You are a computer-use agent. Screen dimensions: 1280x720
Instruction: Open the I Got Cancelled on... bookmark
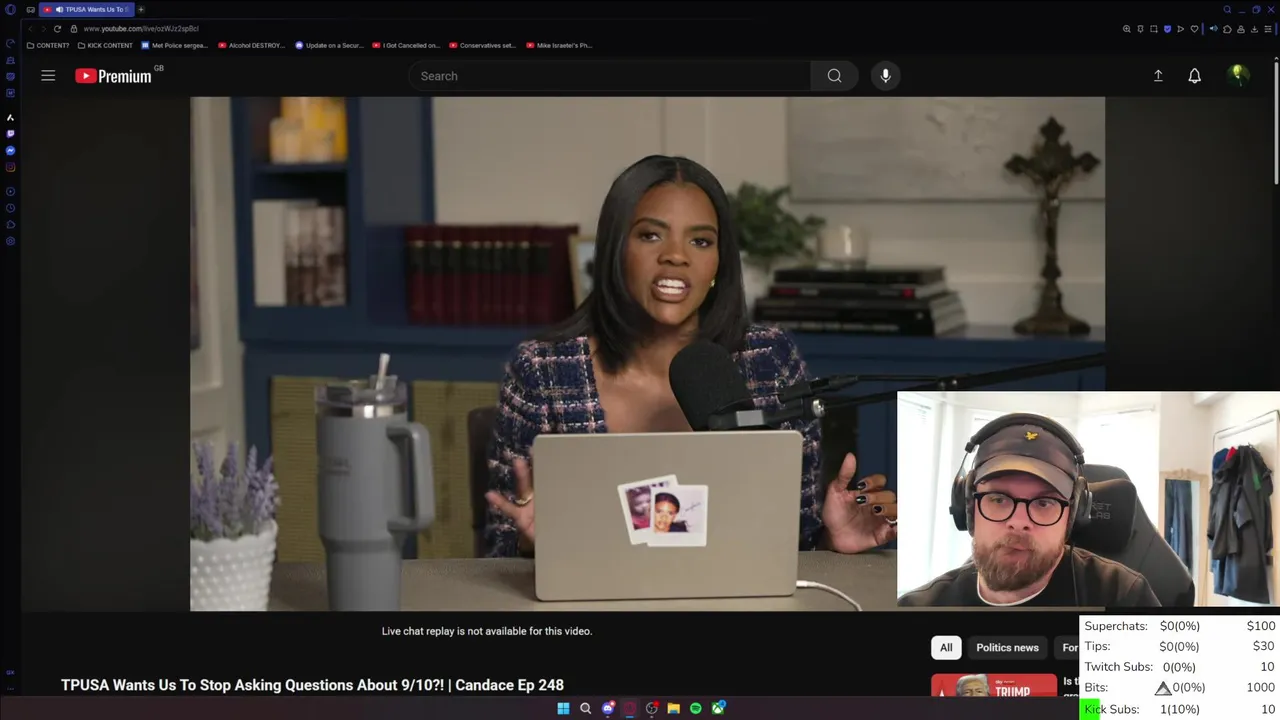click(x=406, y=45)
